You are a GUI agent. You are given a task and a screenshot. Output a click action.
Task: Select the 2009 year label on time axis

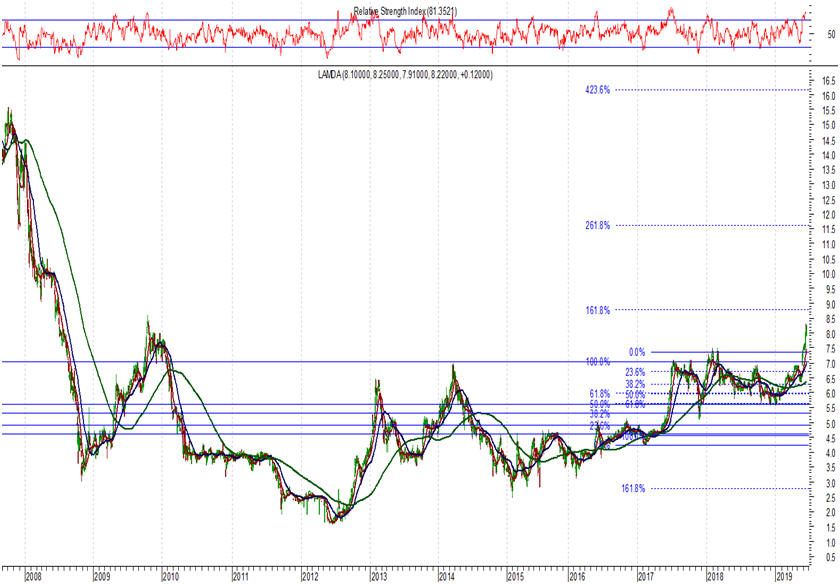coord(102,577)
